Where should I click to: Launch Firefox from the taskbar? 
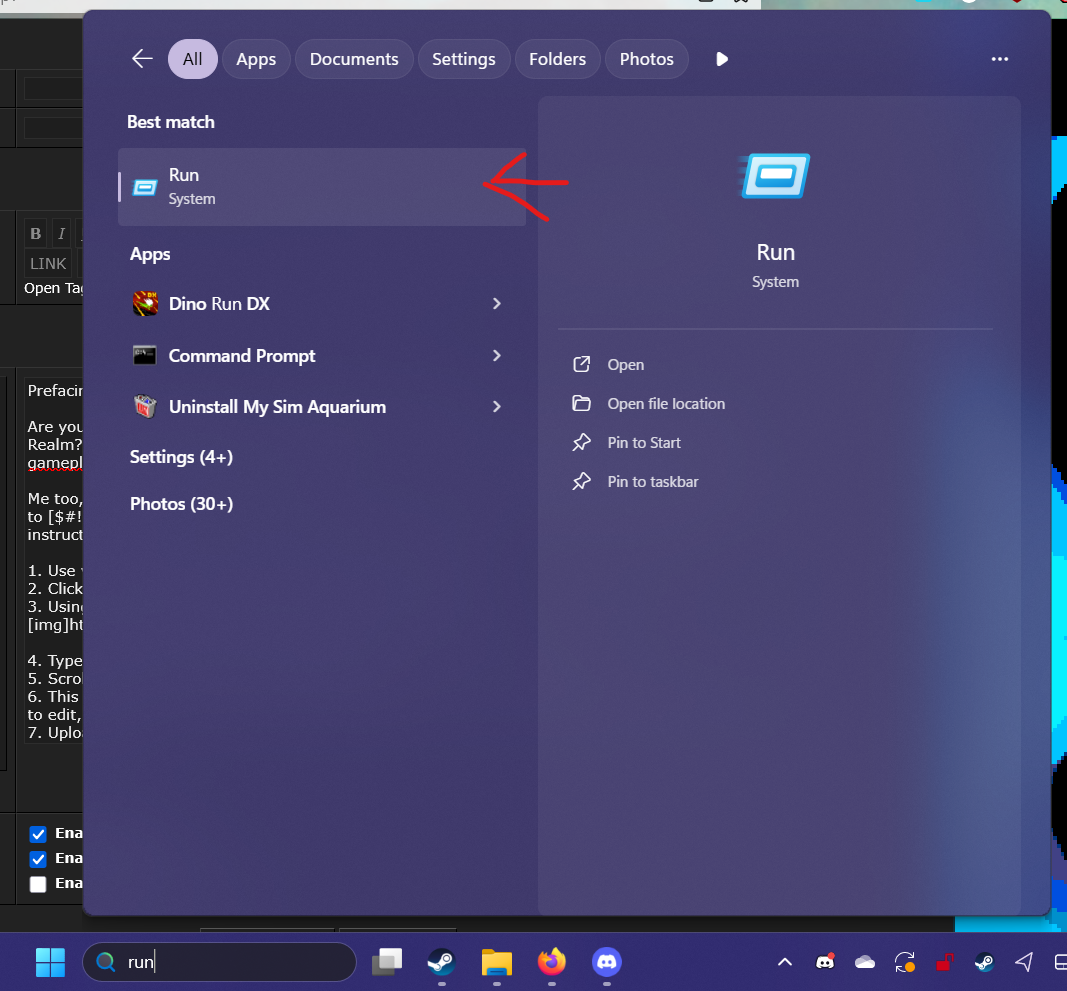pos(551,961)
